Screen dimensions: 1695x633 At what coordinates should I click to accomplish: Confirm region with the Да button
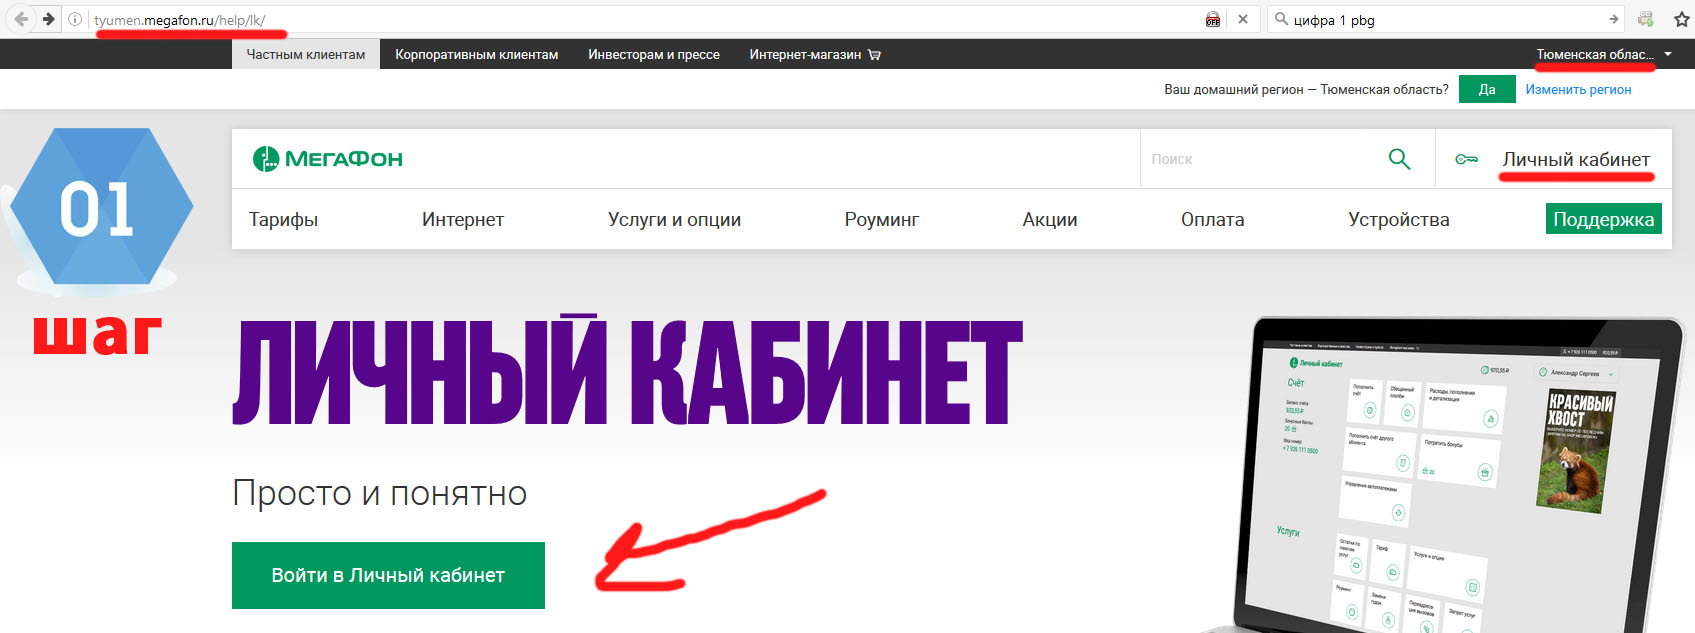pyautogui.click(x=1487, y=89)
